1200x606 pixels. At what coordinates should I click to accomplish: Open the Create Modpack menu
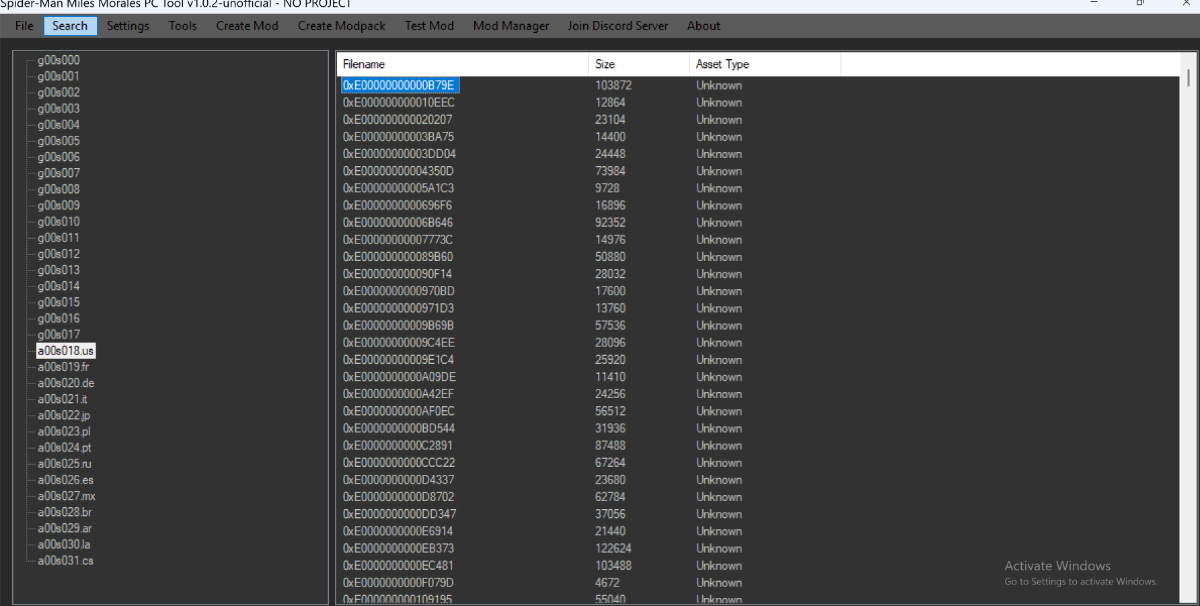(342, 26)
